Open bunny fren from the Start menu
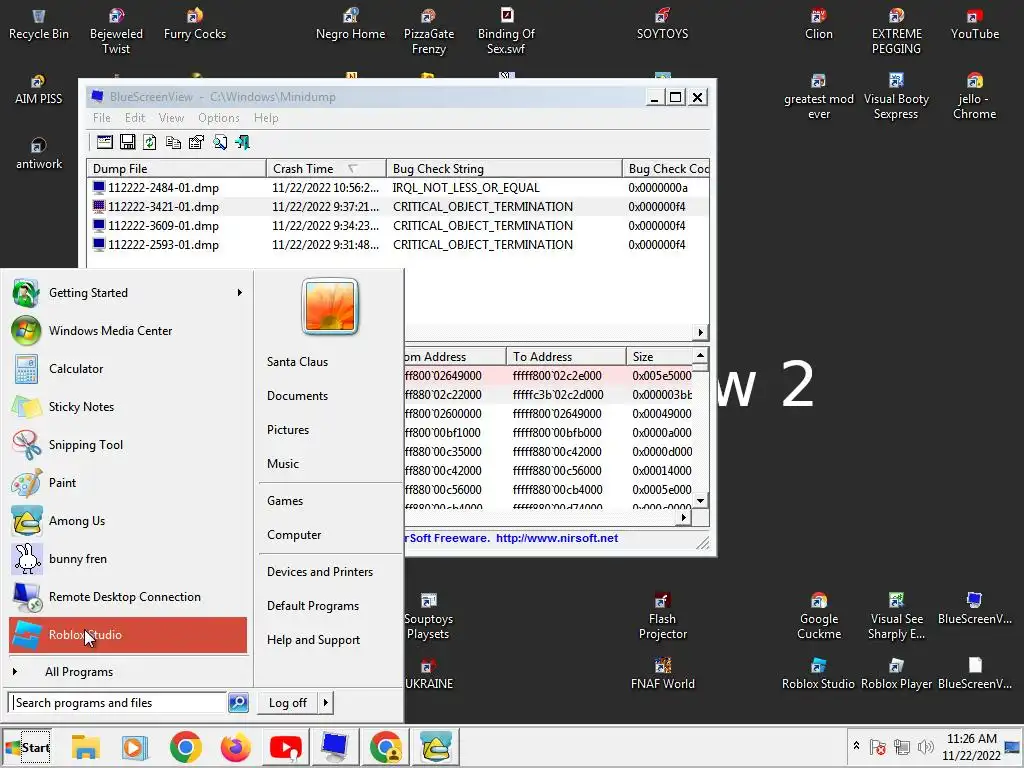This screenshot has width=1024, height=768. coord(128,559)
